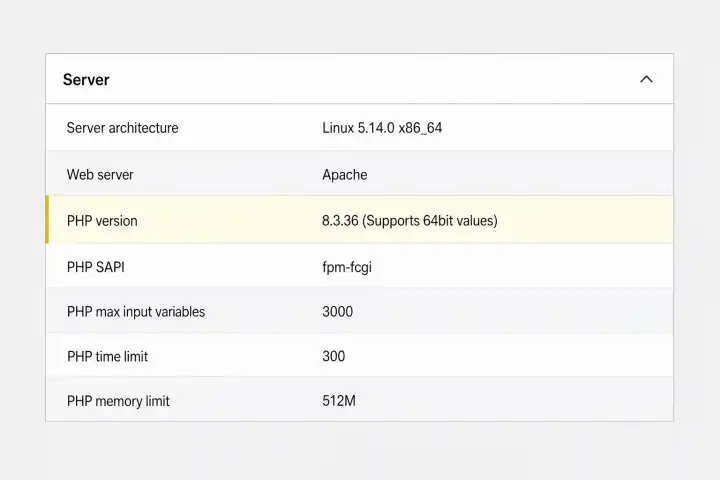Select '8.3.36 (Supports 64bit values)' text
The width and height of the screenshot is (720, 480).
(x=410, y=220)
